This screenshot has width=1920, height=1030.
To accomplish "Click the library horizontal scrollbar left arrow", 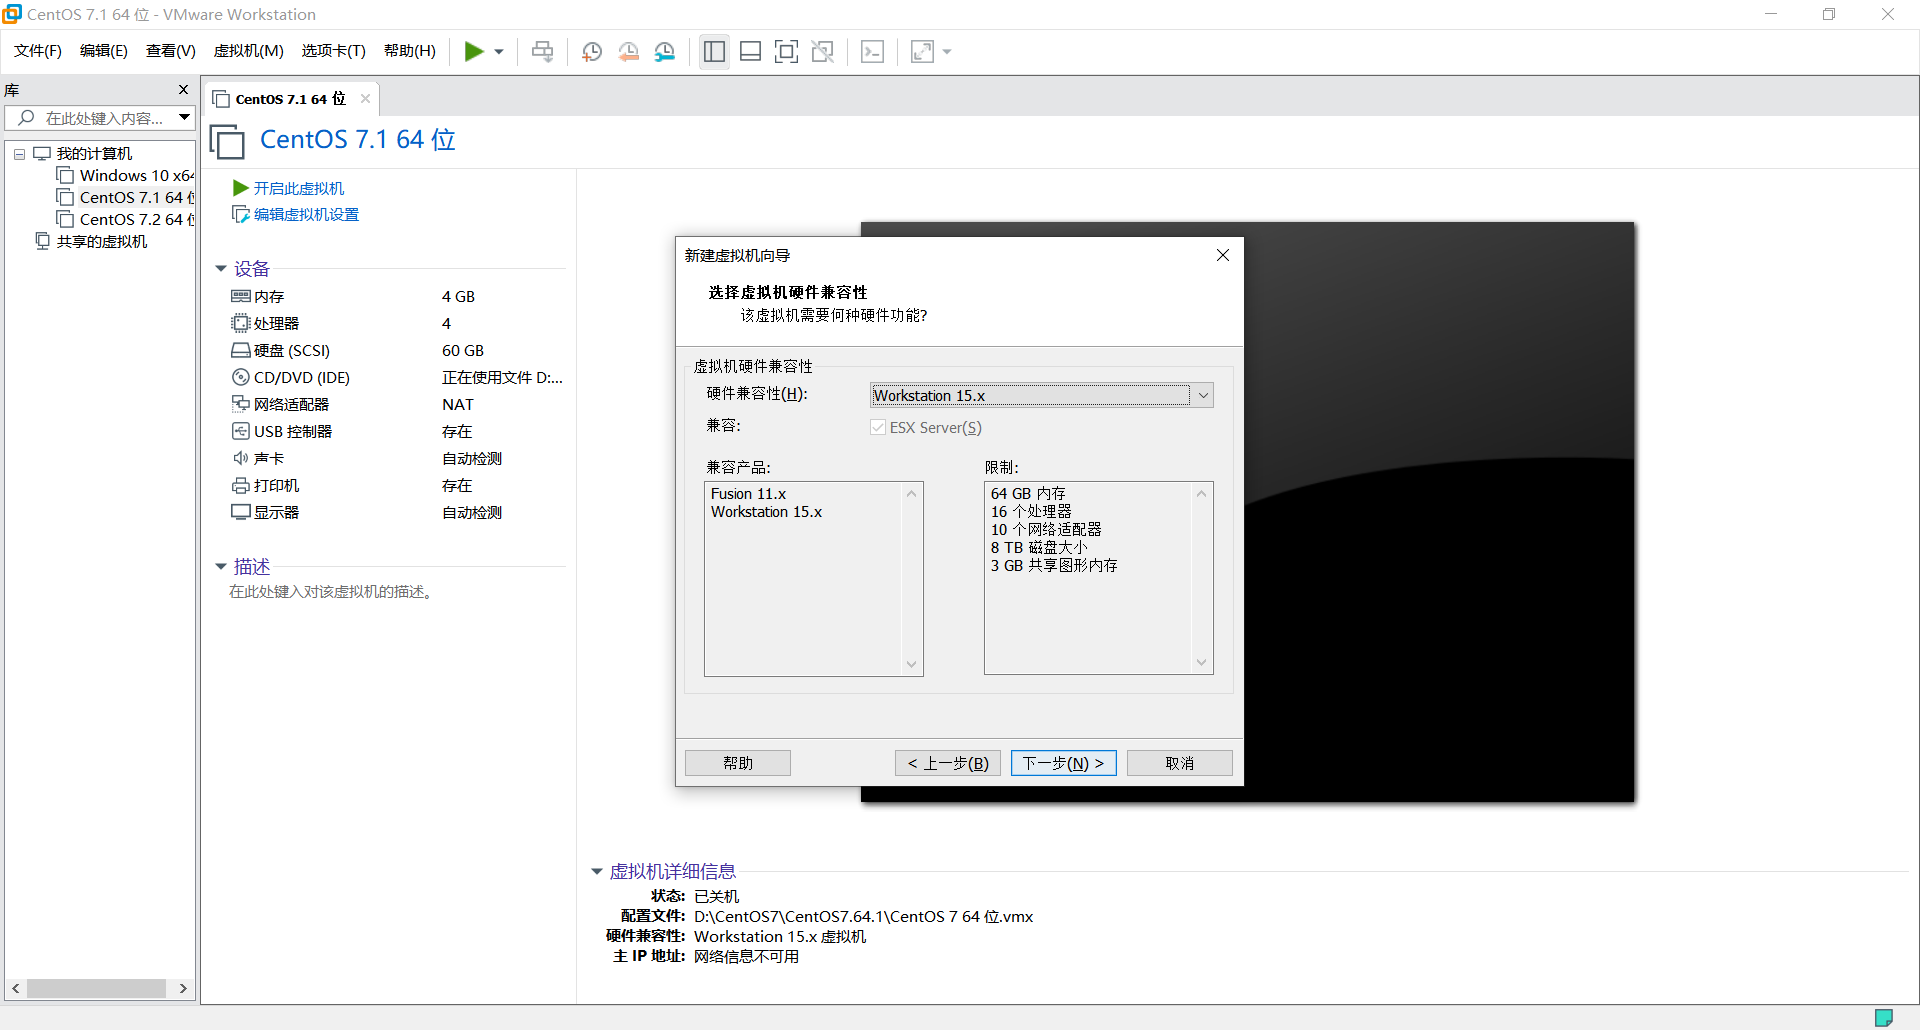I will tap(16, 988).
